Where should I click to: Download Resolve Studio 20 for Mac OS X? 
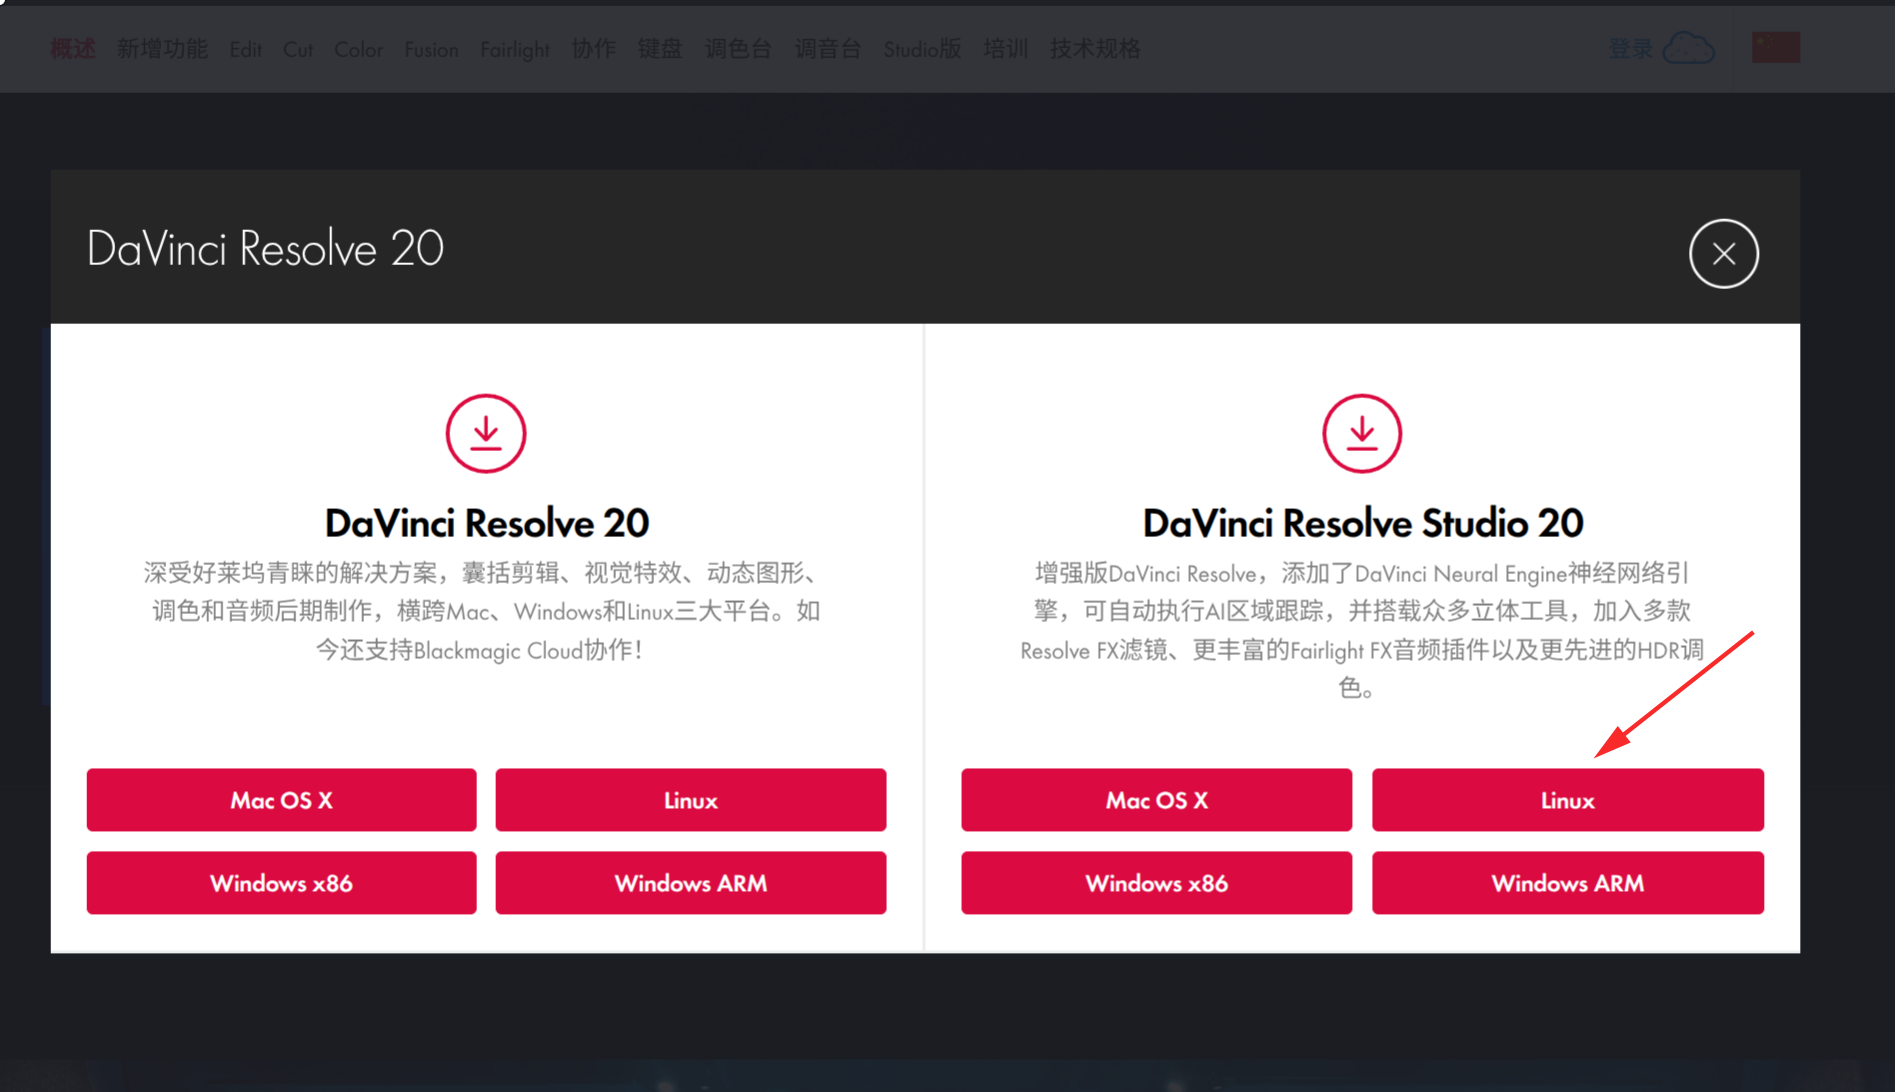(1157, 800)
